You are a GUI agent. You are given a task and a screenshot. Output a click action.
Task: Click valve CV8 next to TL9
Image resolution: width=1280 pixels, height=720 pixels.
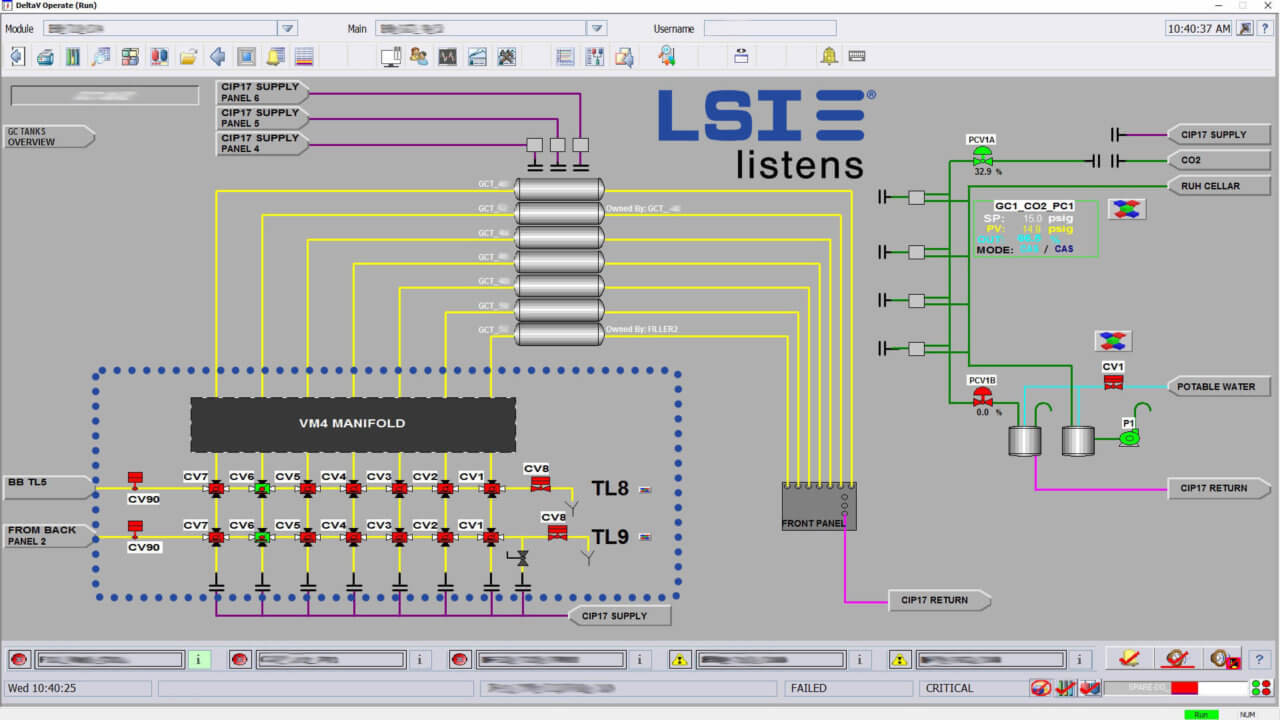[x=557, y=531]
